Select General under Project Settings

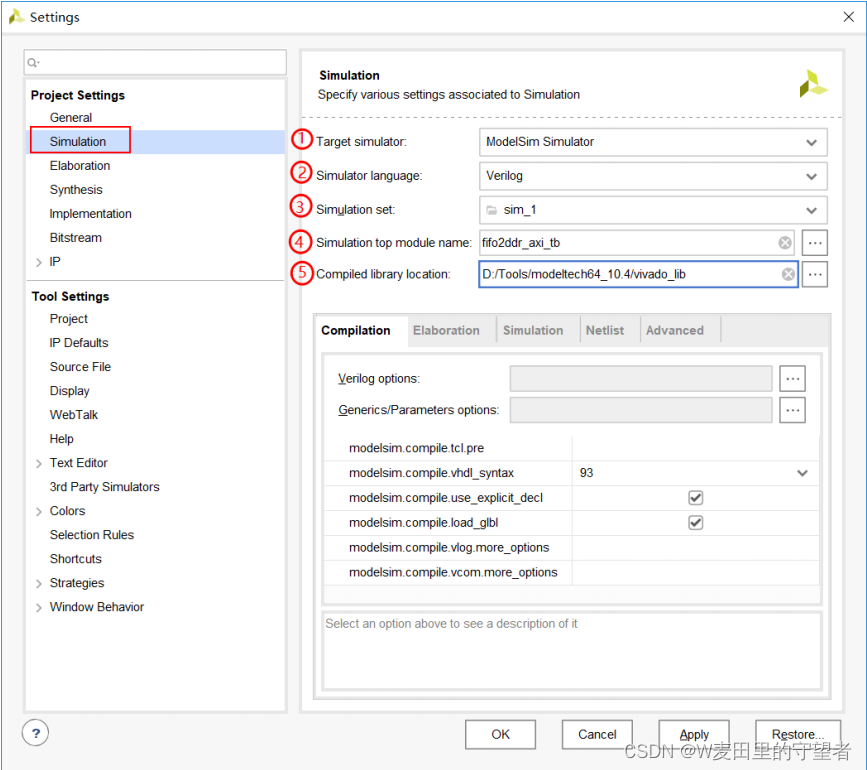tap(71, 118)
